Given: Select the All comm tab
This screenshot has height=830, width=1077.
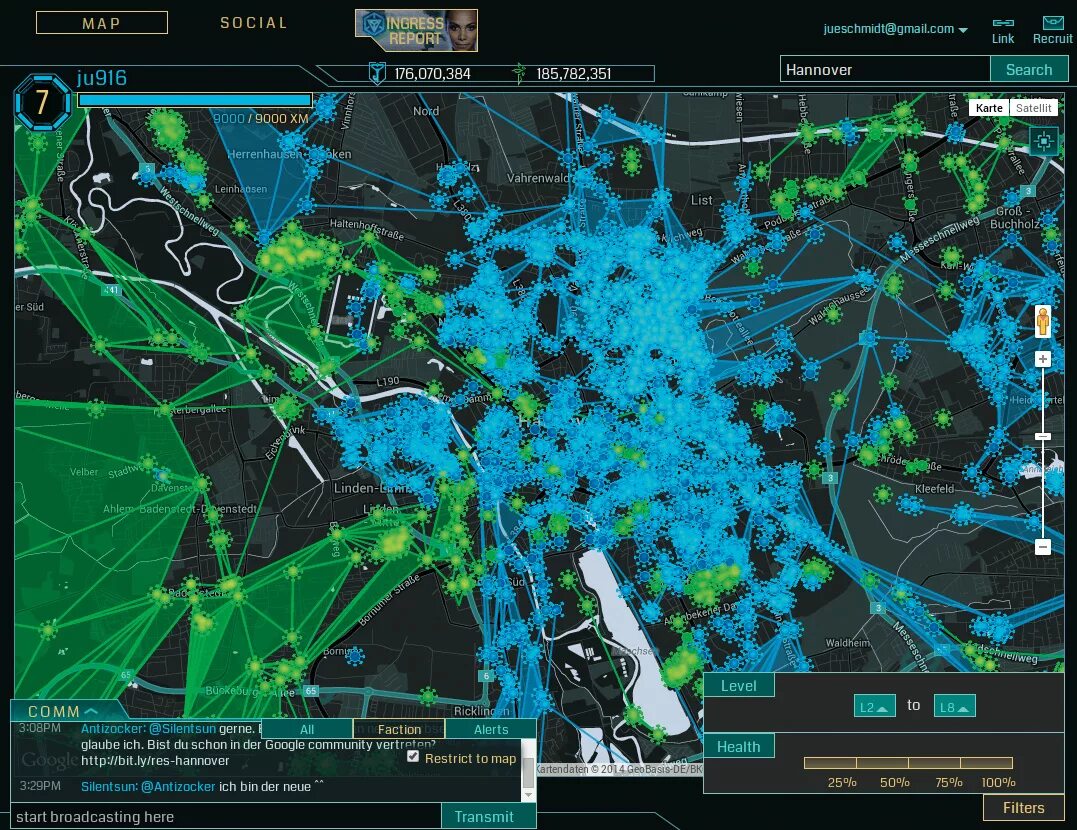Looking at the screenshot, I should tap(307, 729).
